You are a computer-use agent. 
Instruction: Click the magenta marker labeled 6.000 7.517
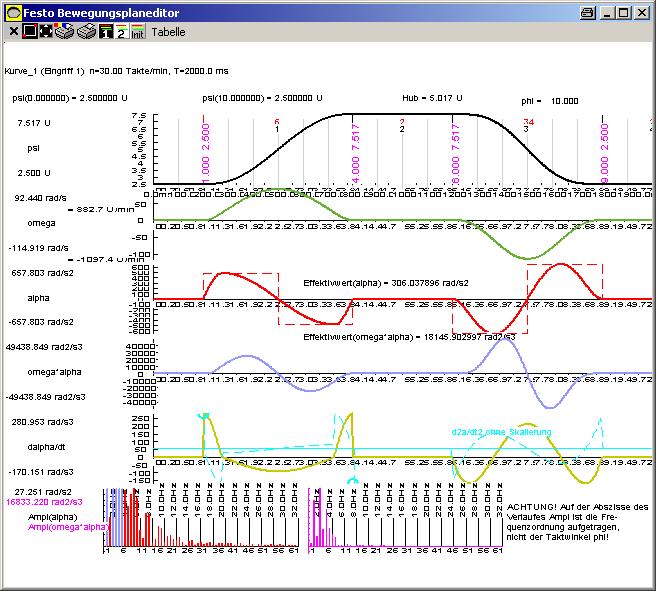coord(455,153)
